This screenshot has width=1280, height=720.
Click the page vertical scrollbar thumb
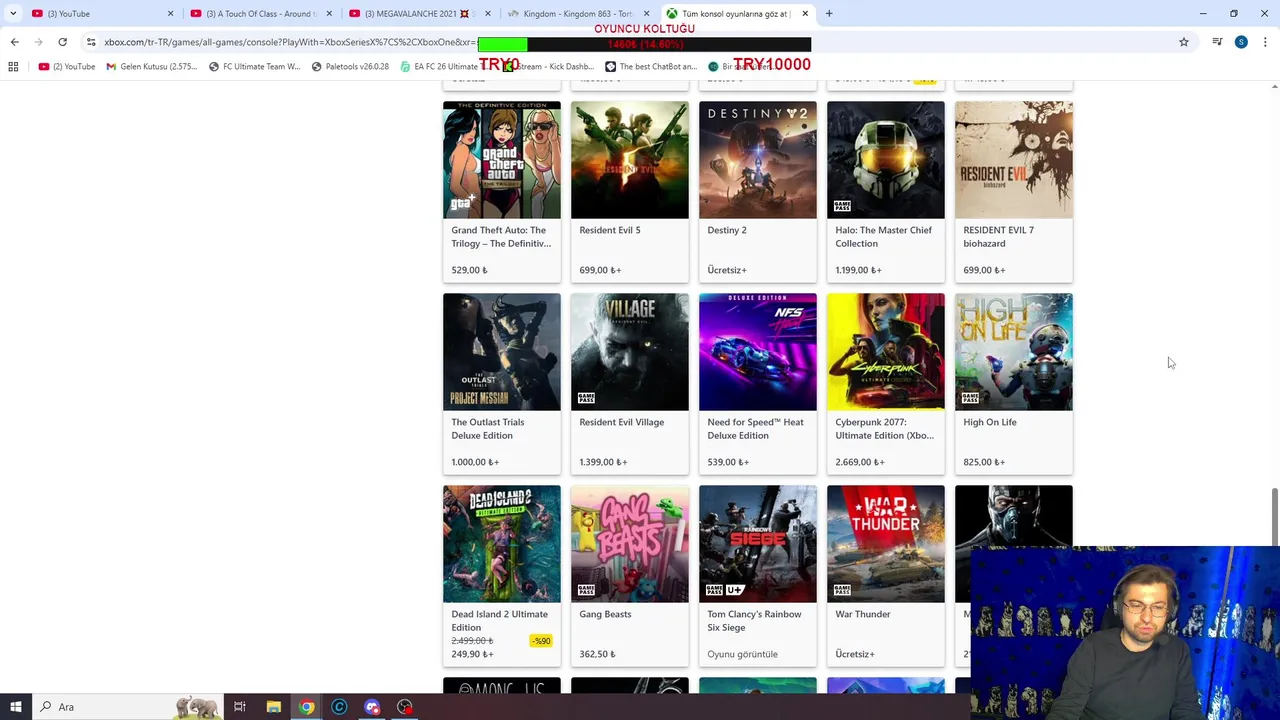click(1274, 517)
